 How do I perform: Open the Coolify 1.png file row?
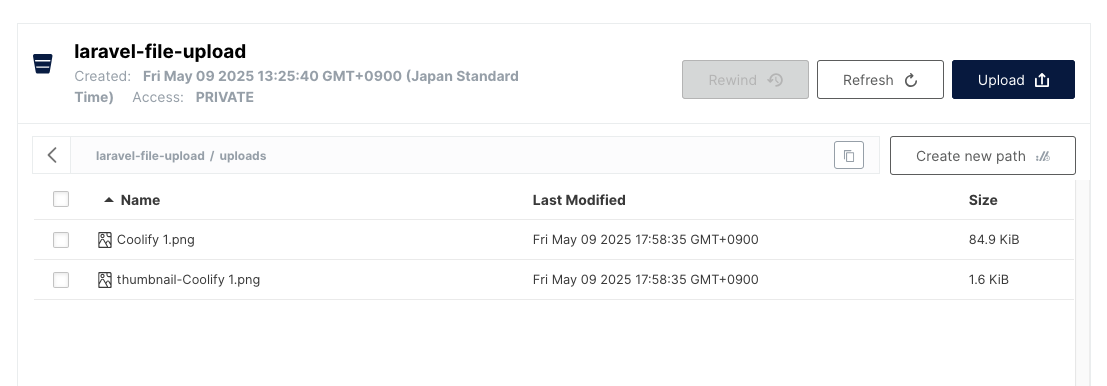pyautogui.click(x=554, y=240)
